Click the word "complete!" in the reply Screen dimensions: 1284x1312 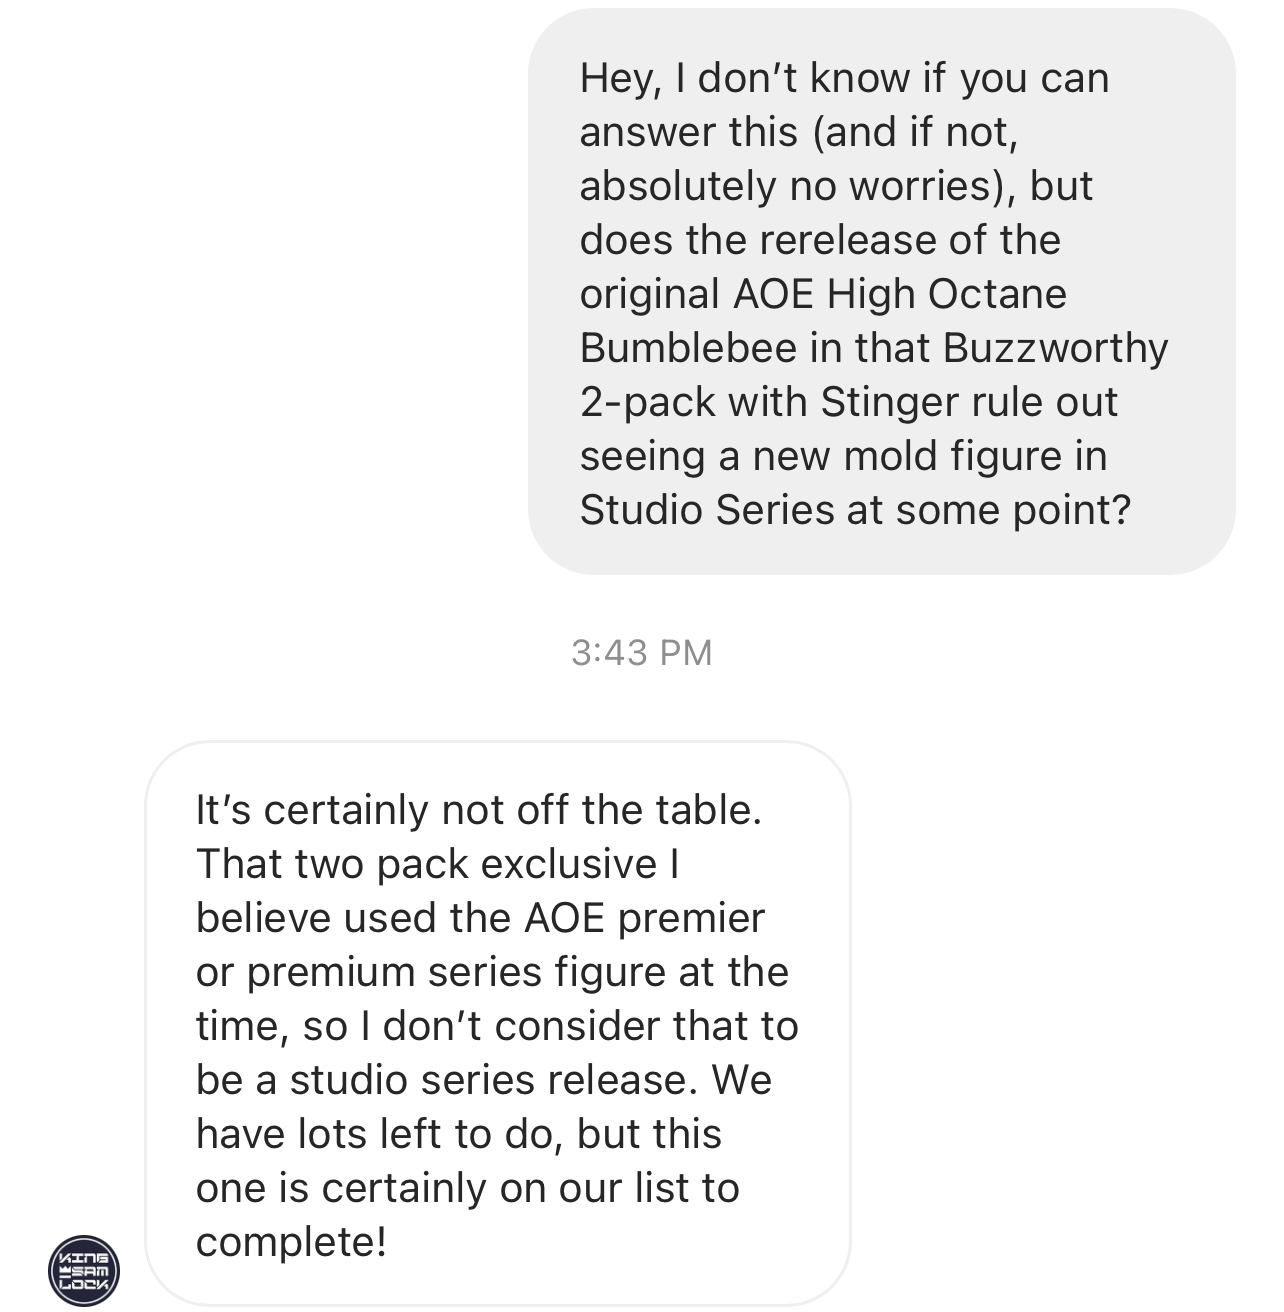coord(291,1242)
